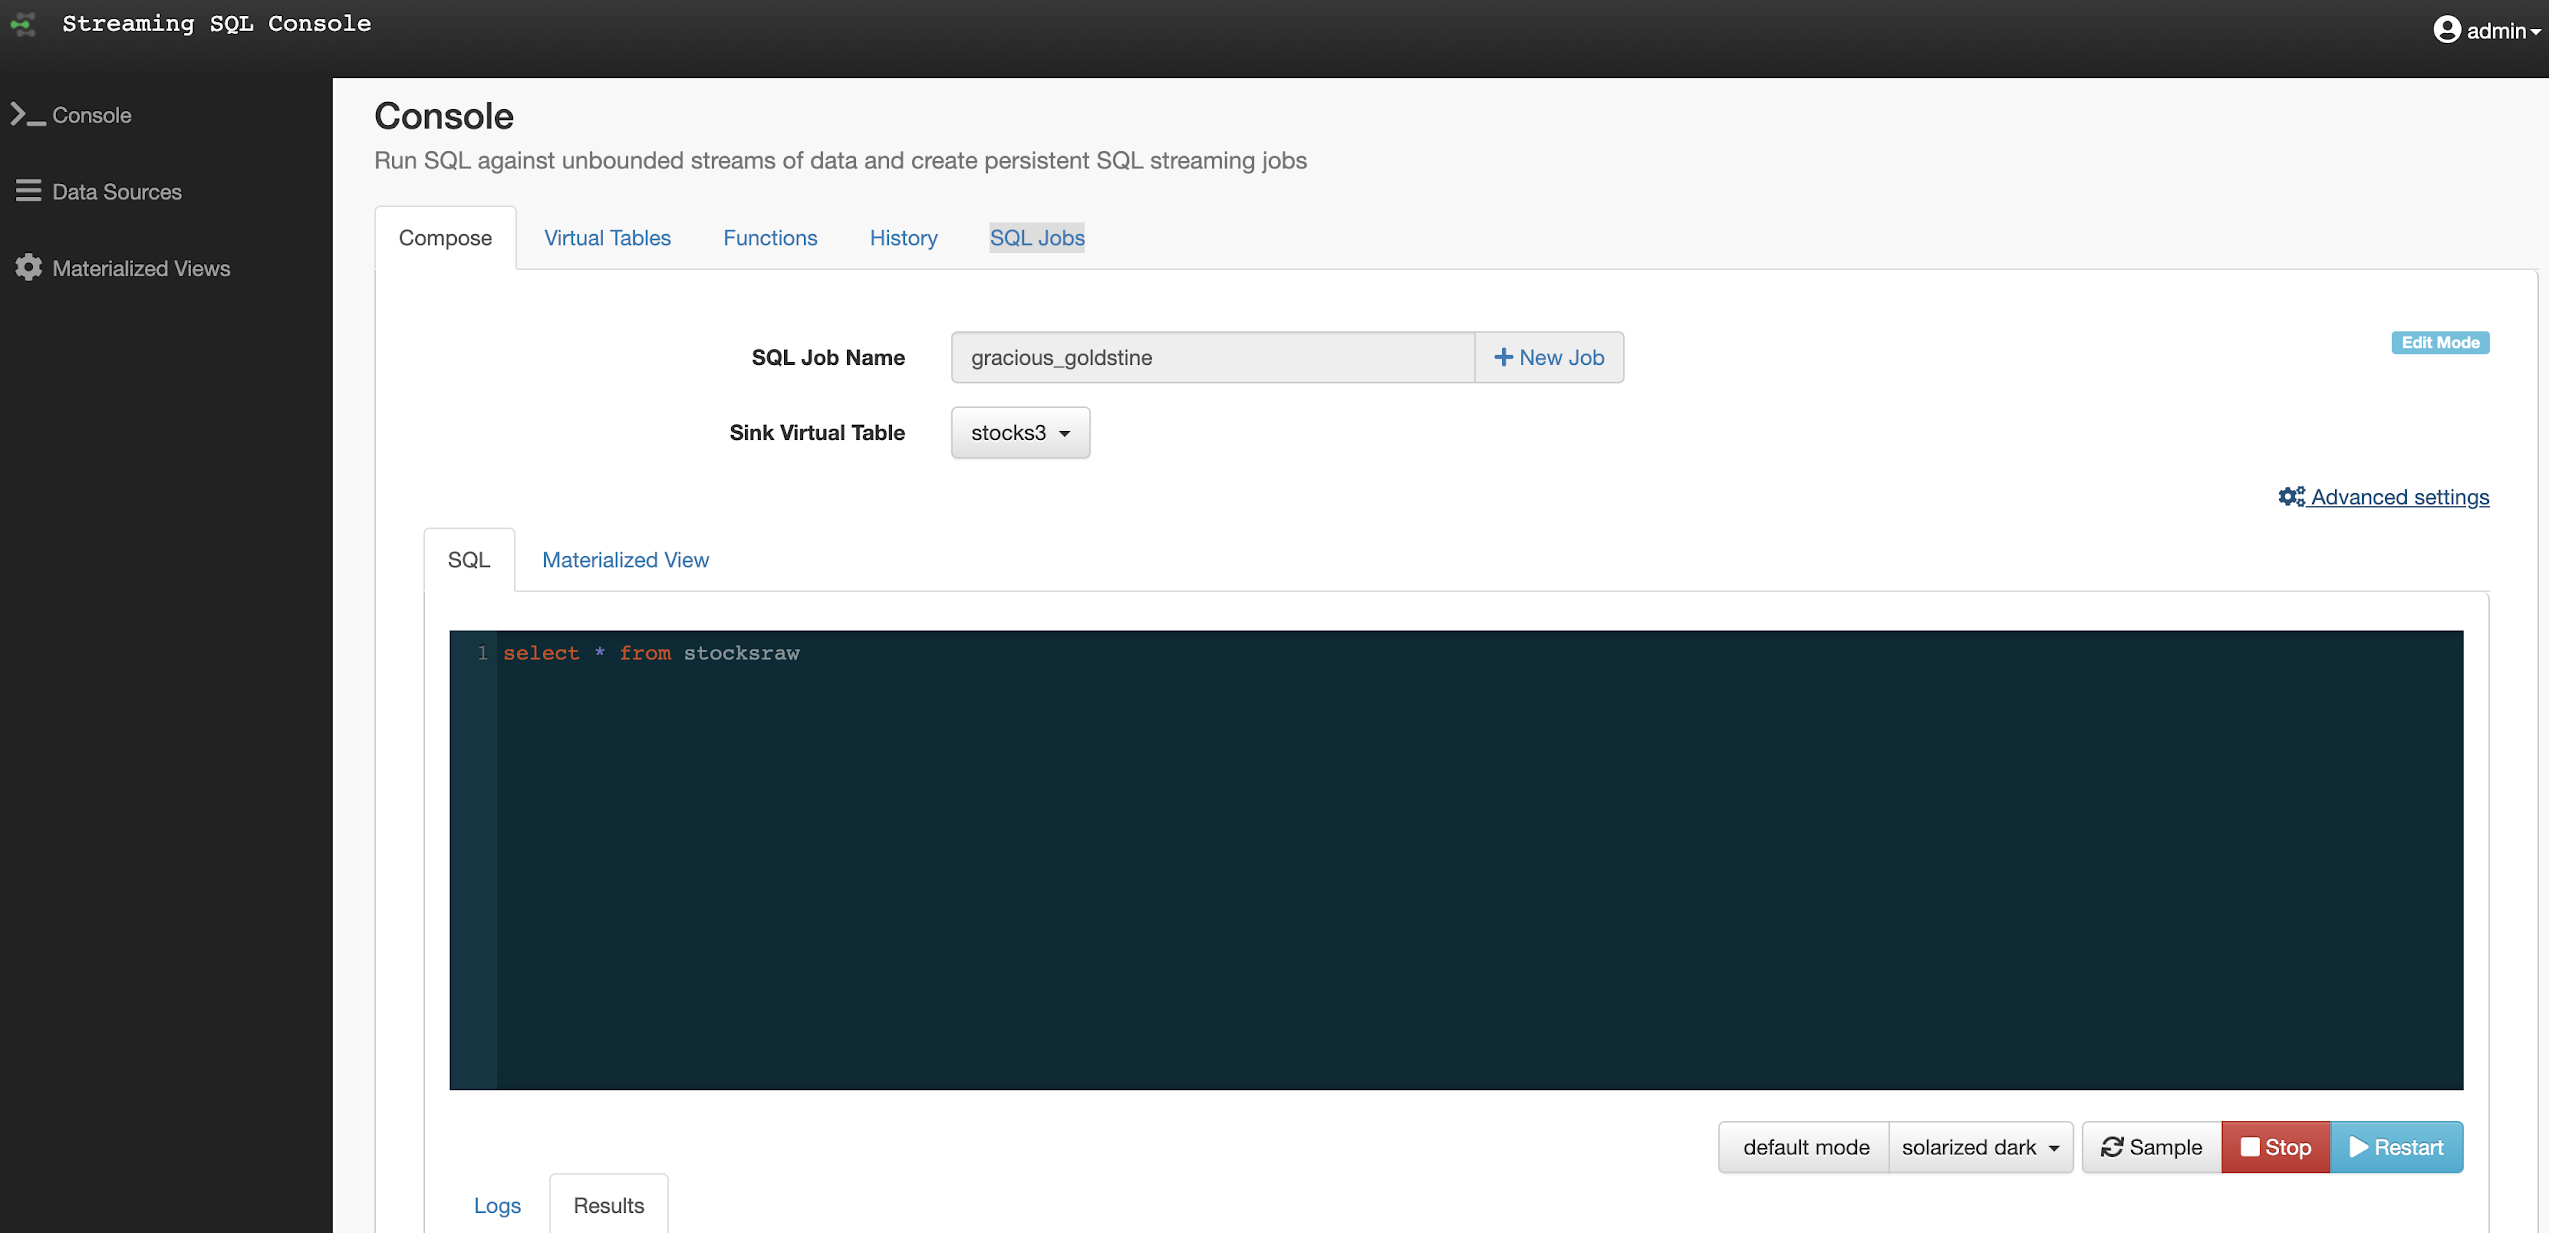Stop the running SQL job
This screenshot has width=2549, height=1233.
2275,1147
